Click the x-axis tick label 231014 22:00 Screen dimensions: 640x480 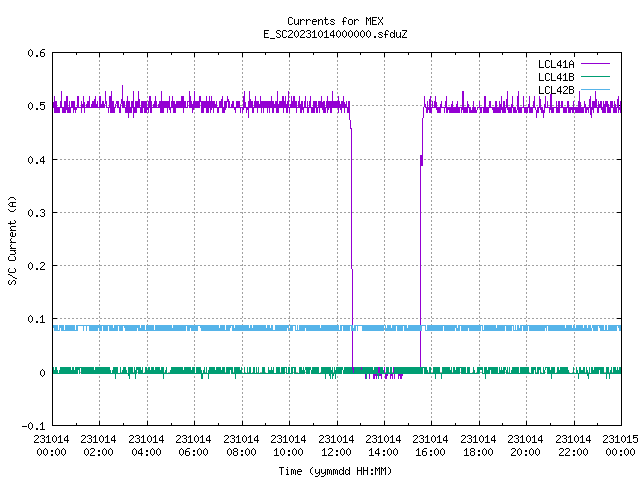(573, 446)
